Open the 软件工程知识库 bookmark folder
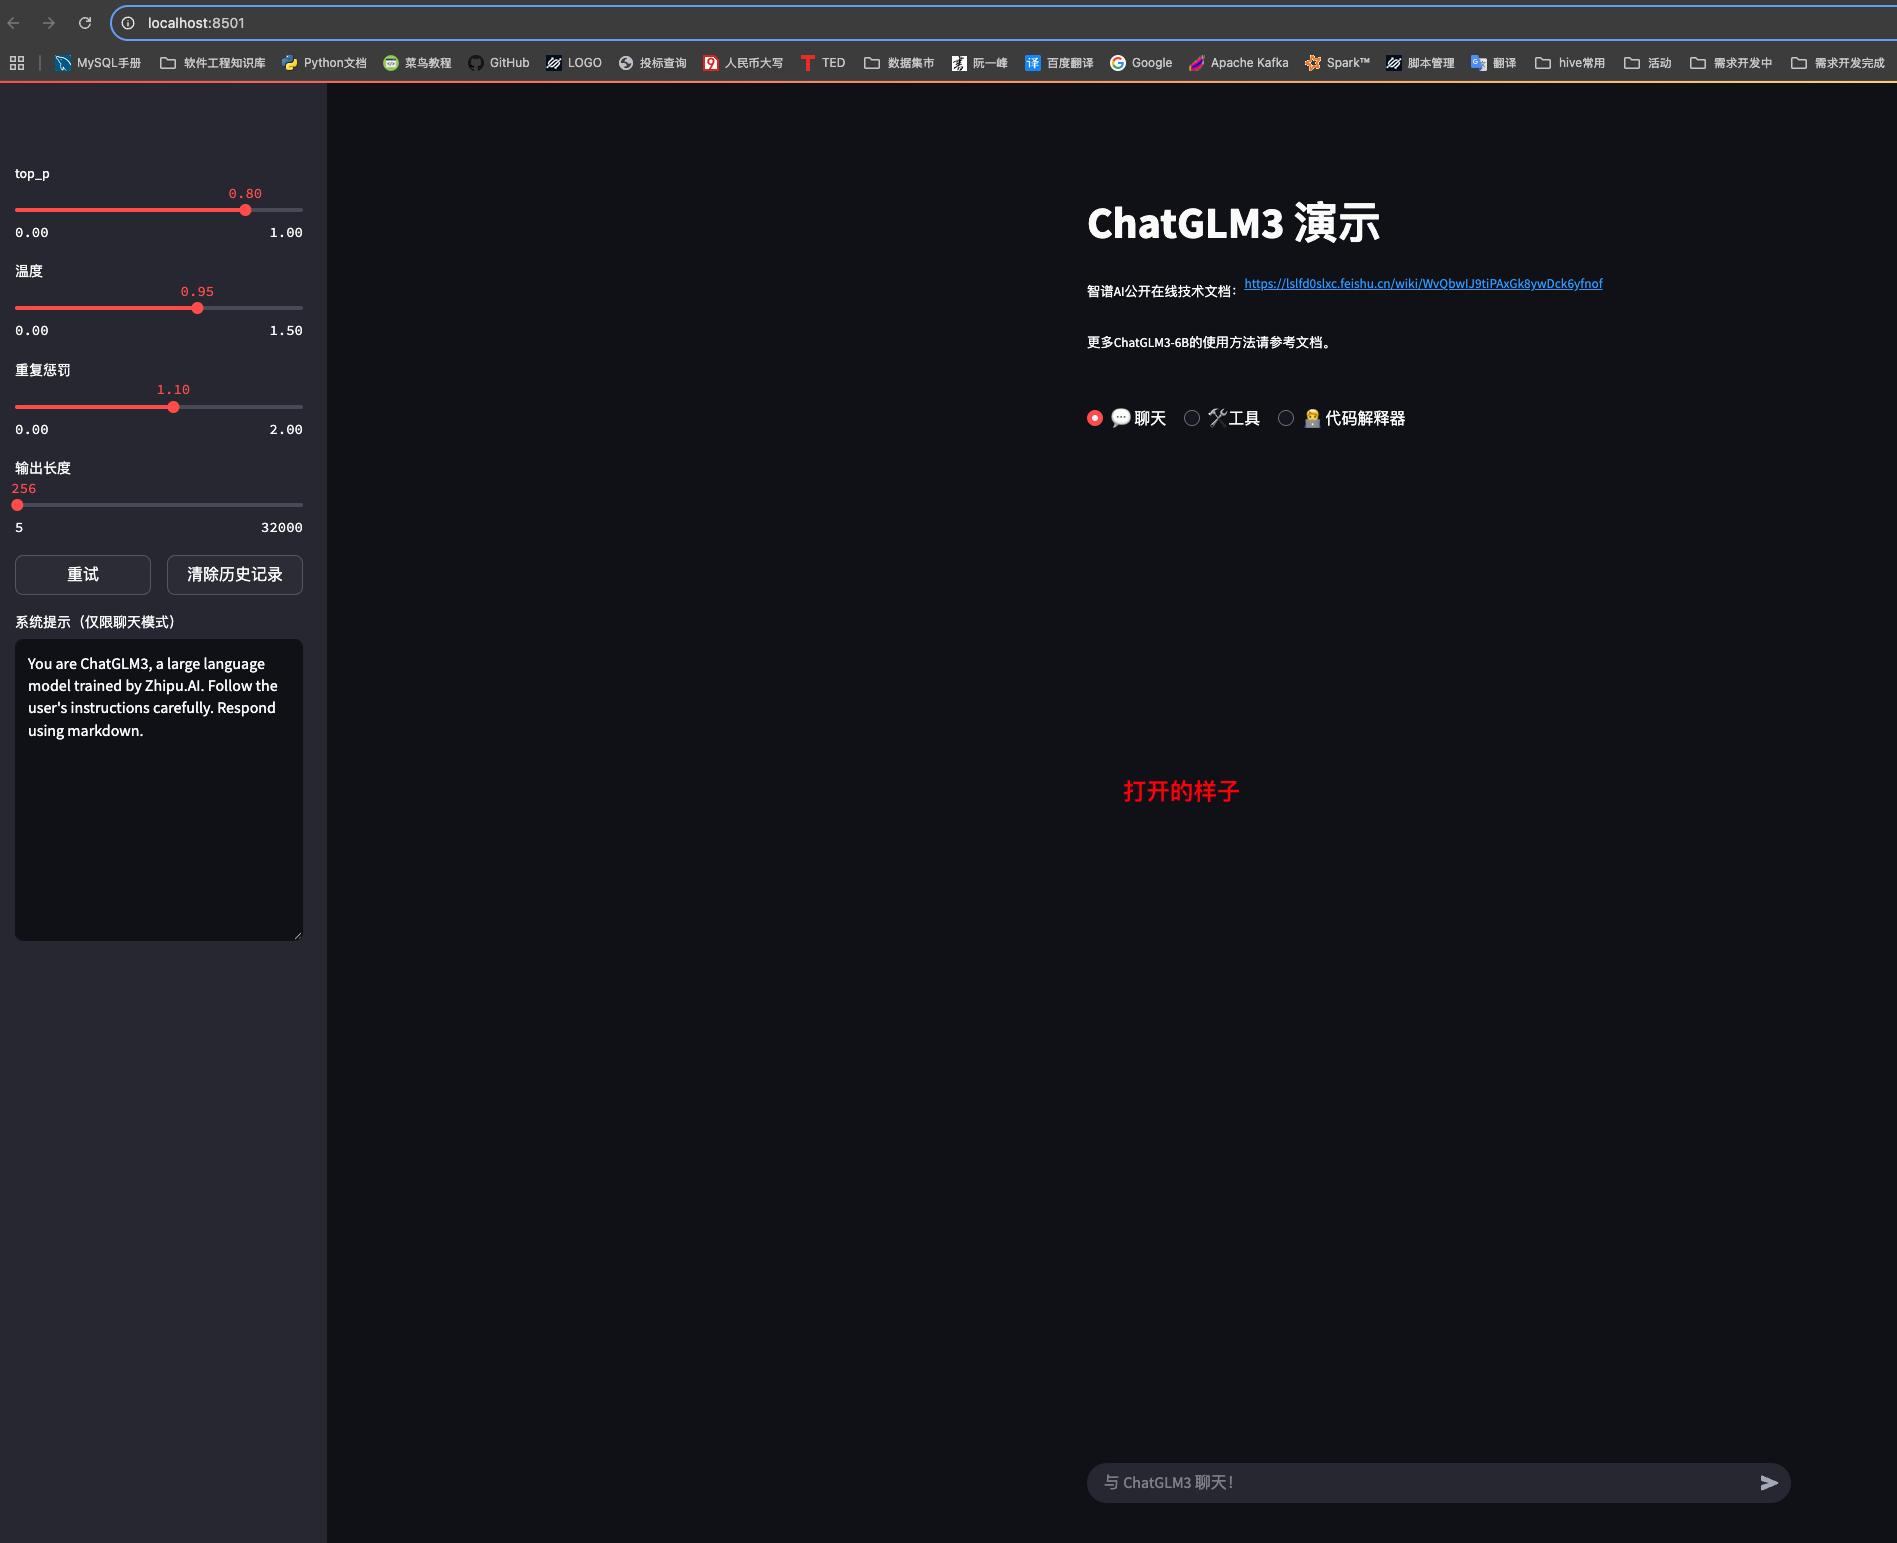The width and height of the screenshot is (1897, 1543). click(x=213, y=63)
